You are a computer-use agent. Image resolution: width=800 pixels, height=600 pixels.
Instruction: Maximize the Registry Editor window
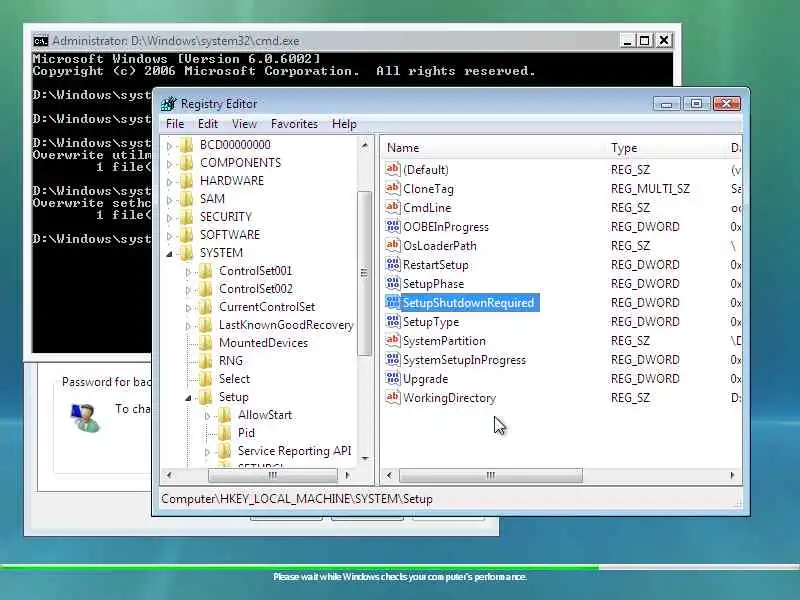696,104
